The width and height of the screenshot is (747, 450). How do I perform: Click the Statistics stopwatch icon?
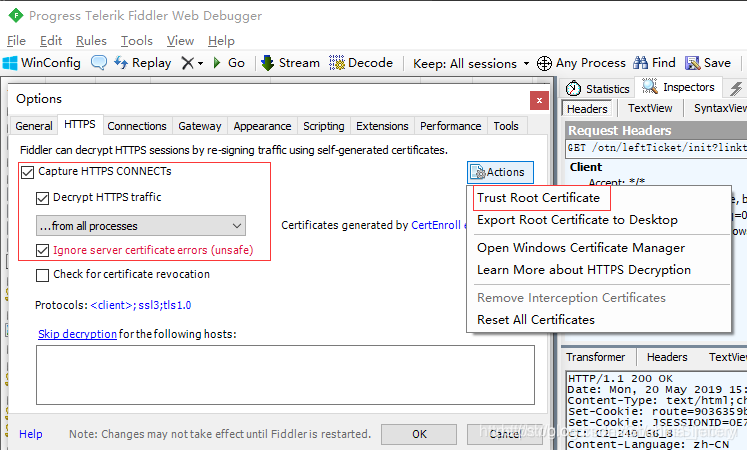pos(573,88)
